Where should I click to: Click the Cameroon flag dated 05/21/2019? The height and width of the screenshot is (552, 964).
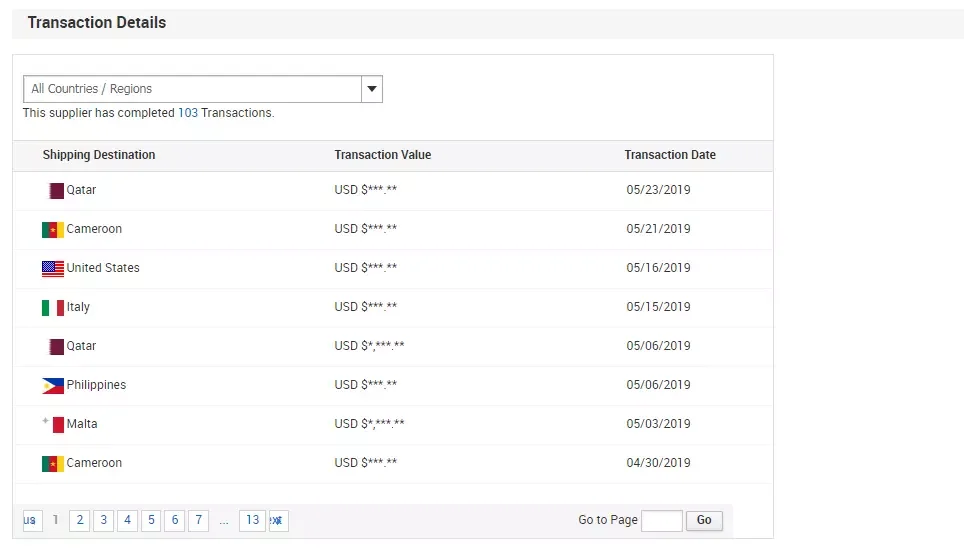53,230
